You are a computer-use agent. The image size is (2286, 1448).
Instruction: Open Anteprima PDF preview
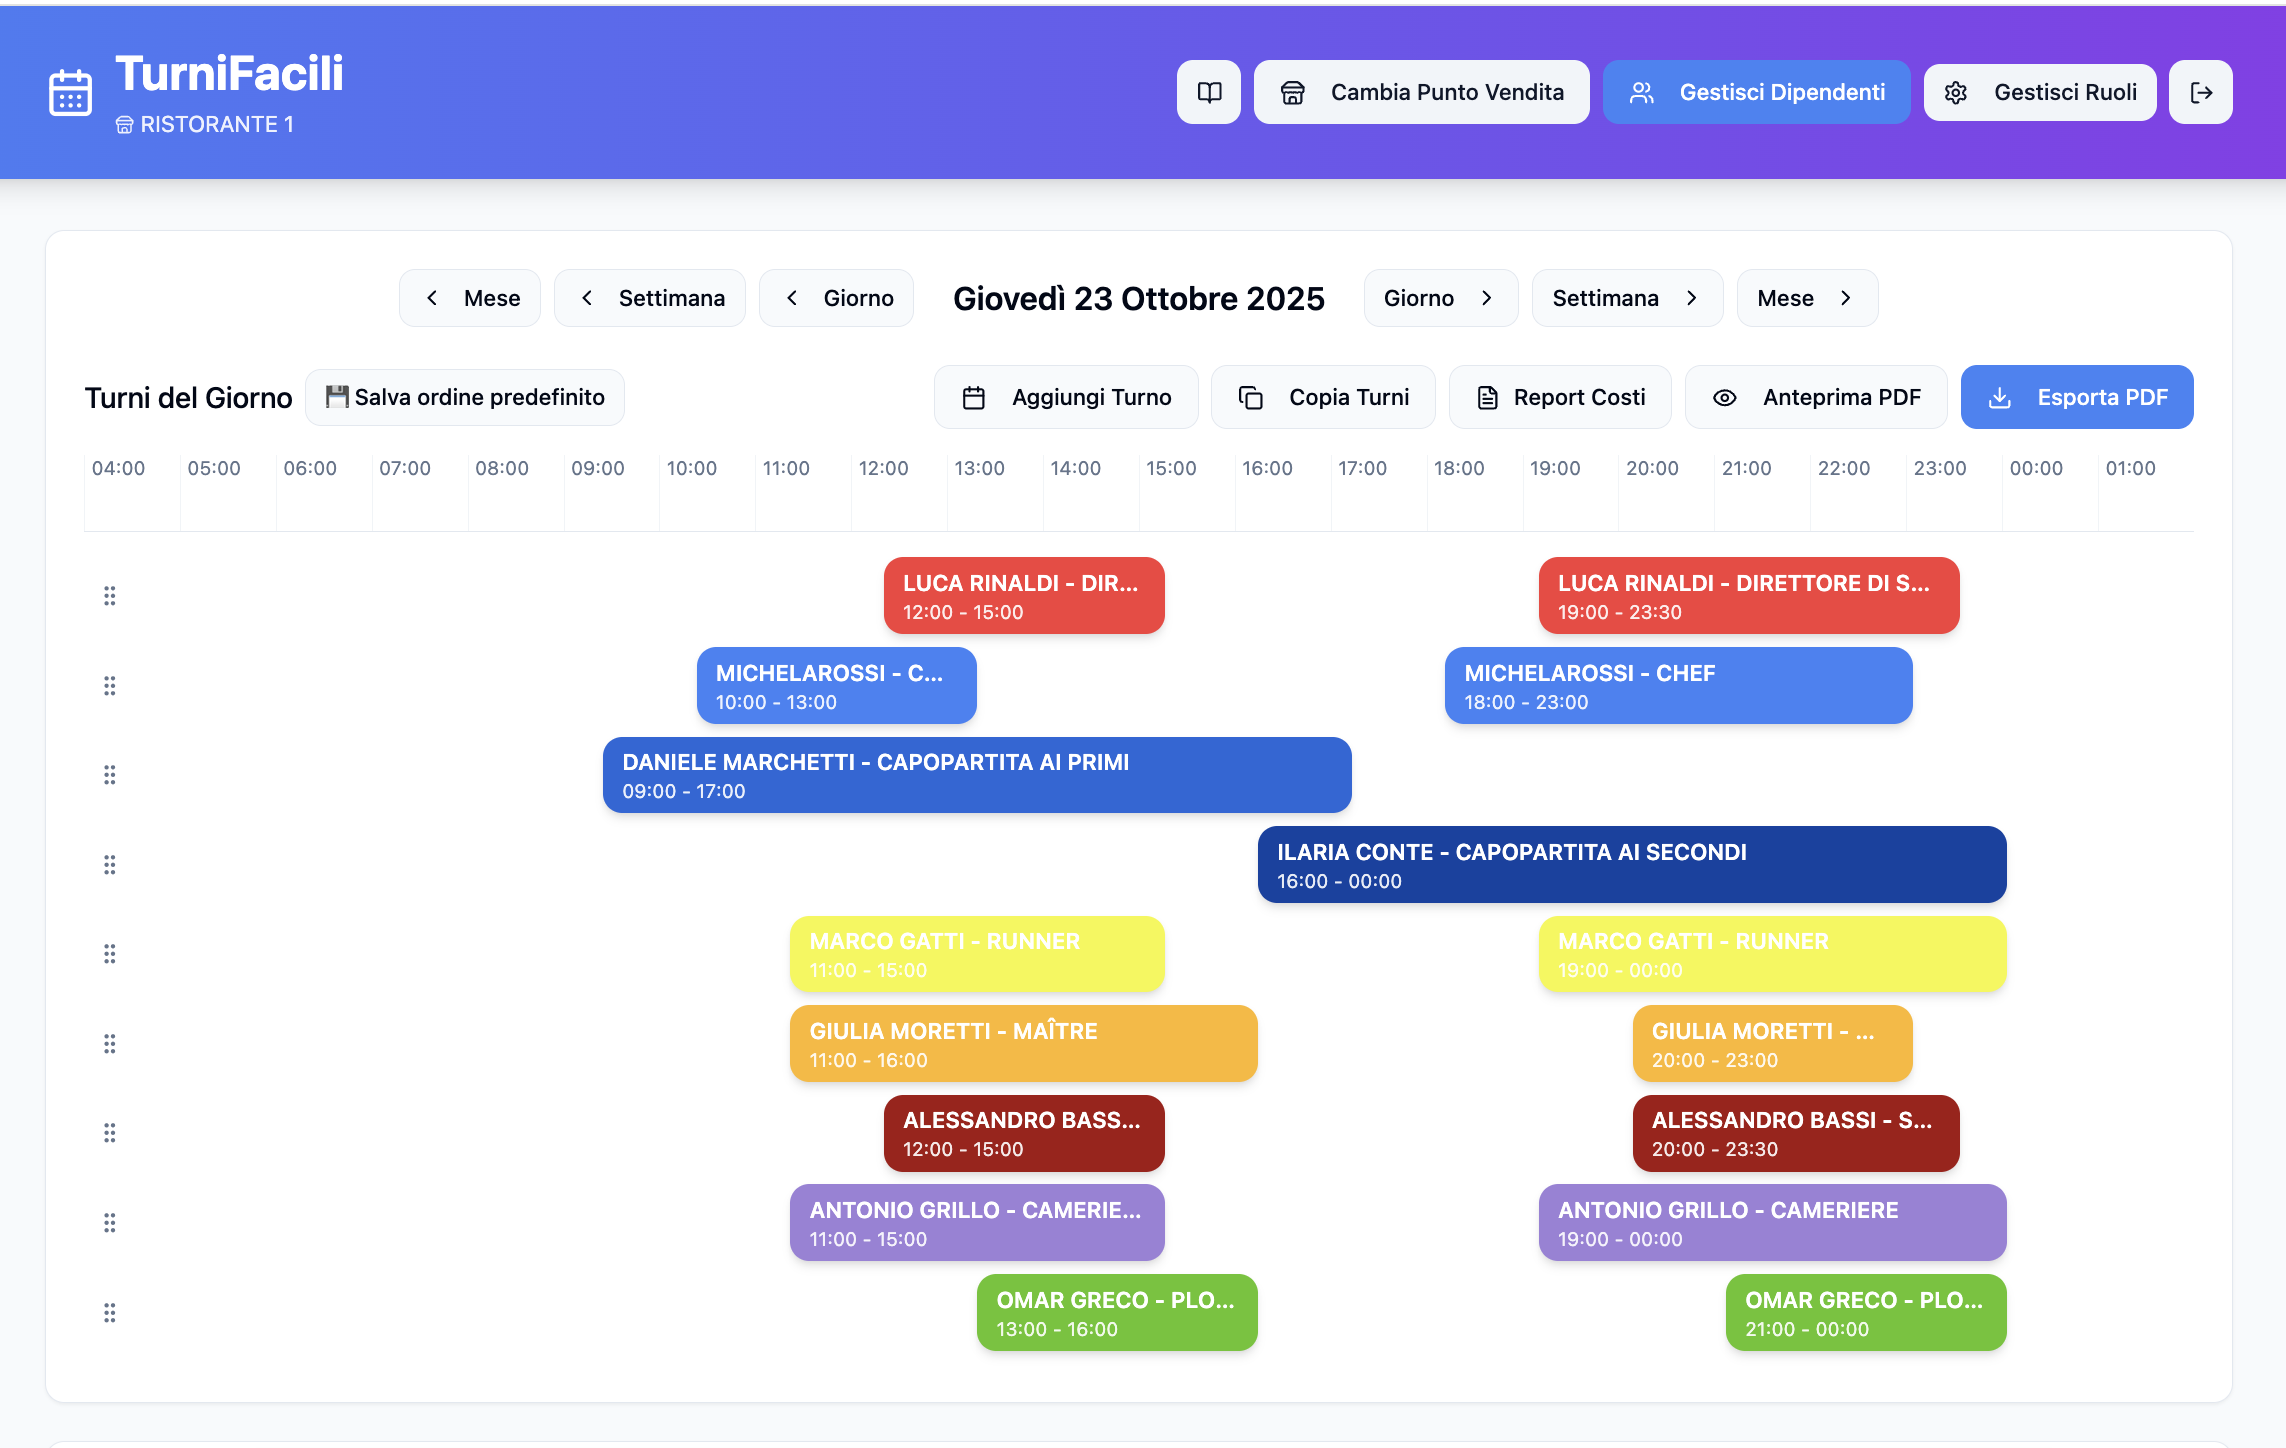coord(1816,397)
